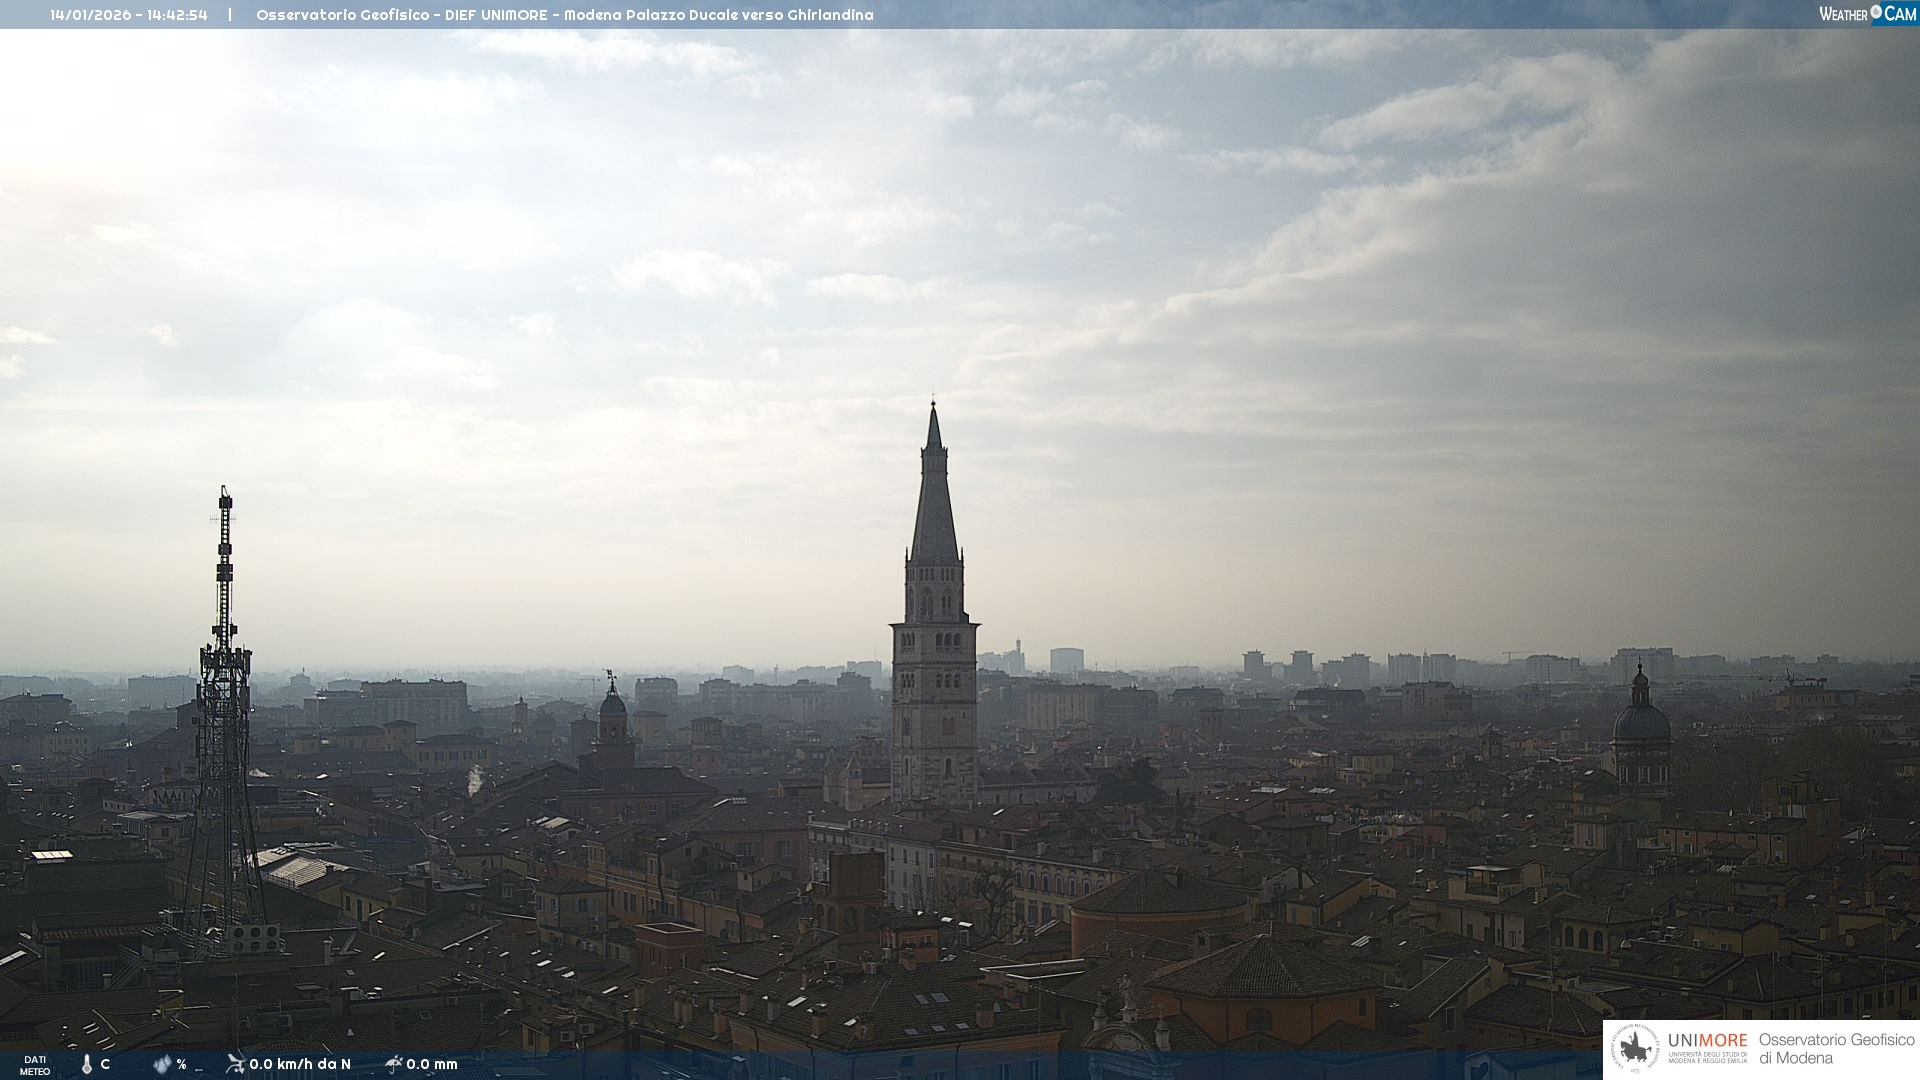Click the temperature C unit label
Image resolution: width=1920 pixels, height=1080 pixels.
pos(105,1064)
